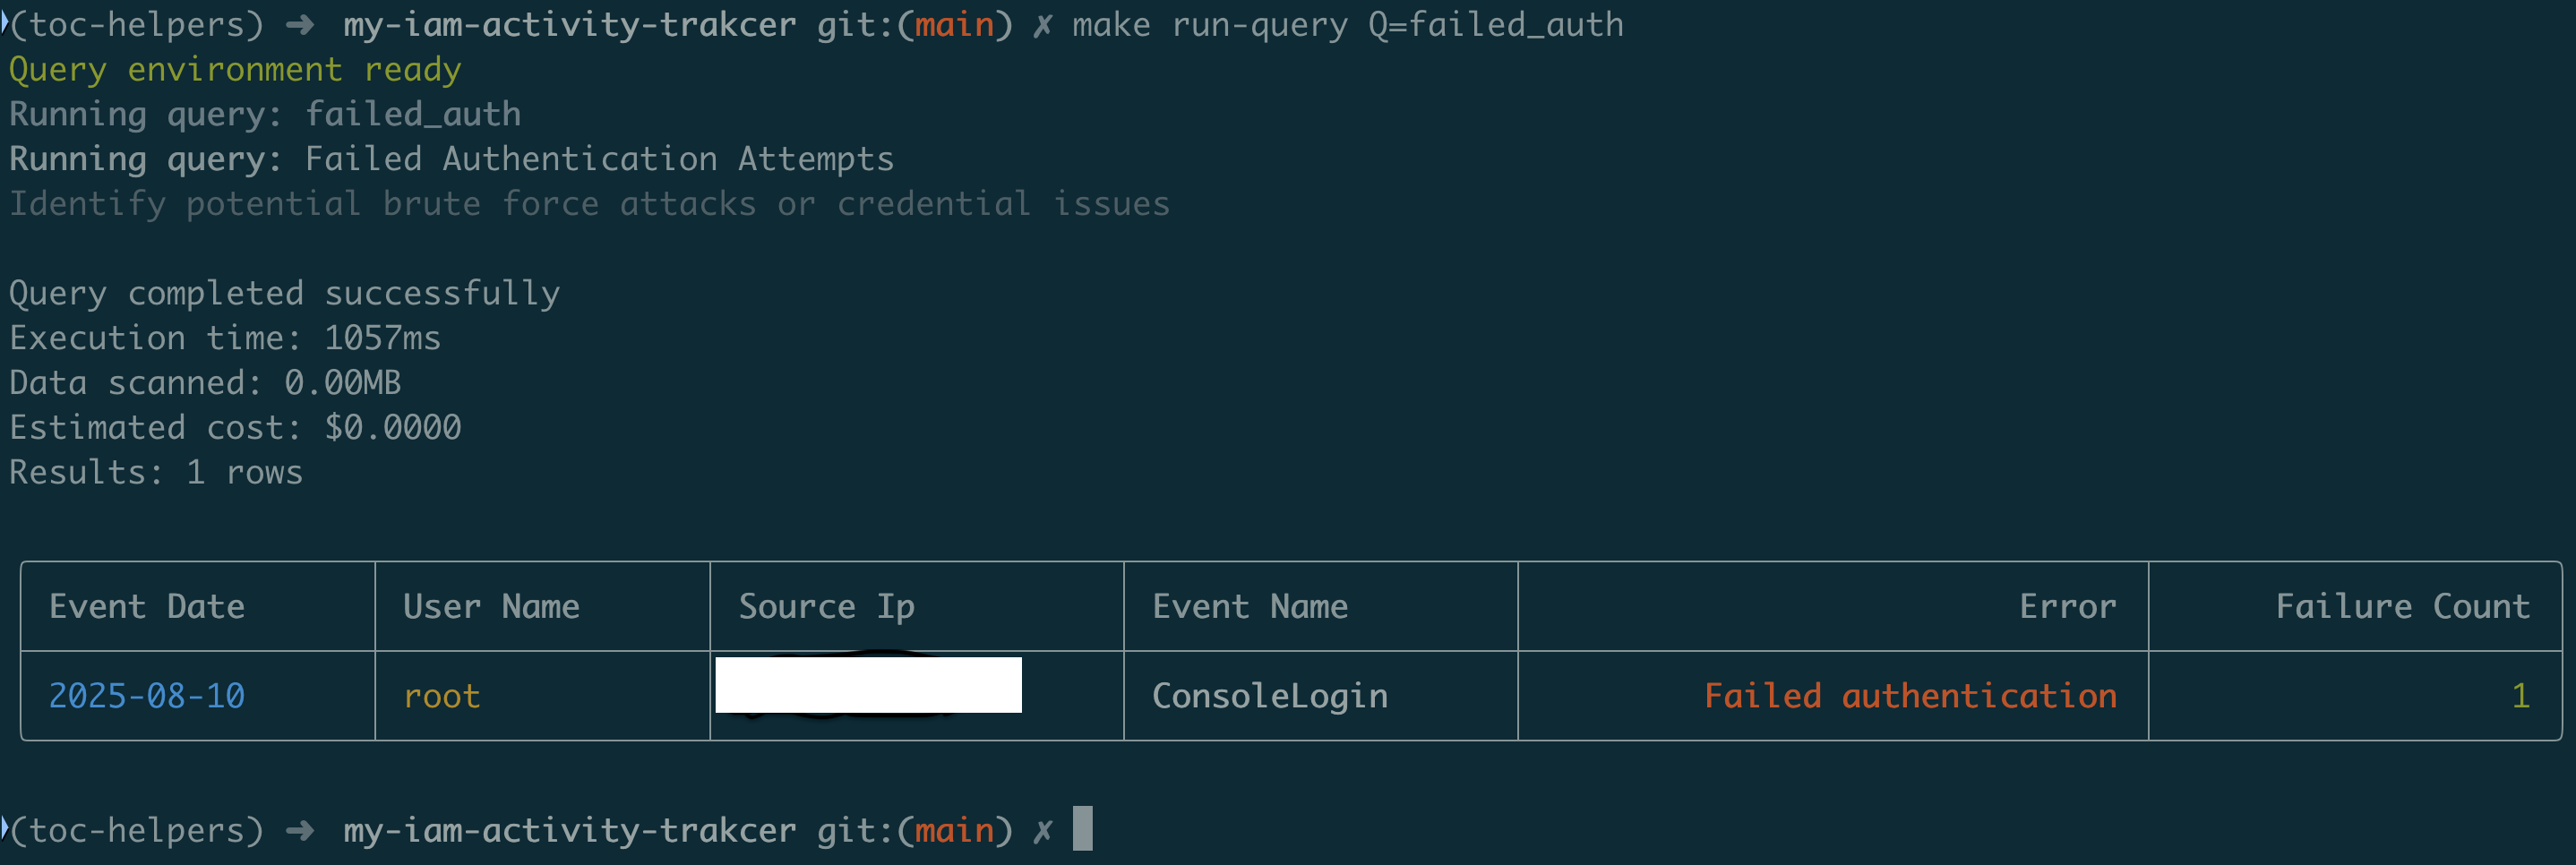Click the 'Query environment ready' status line
Viewport: 2576px width, 865px height.
pyautogui.click(x=235, y=70)
